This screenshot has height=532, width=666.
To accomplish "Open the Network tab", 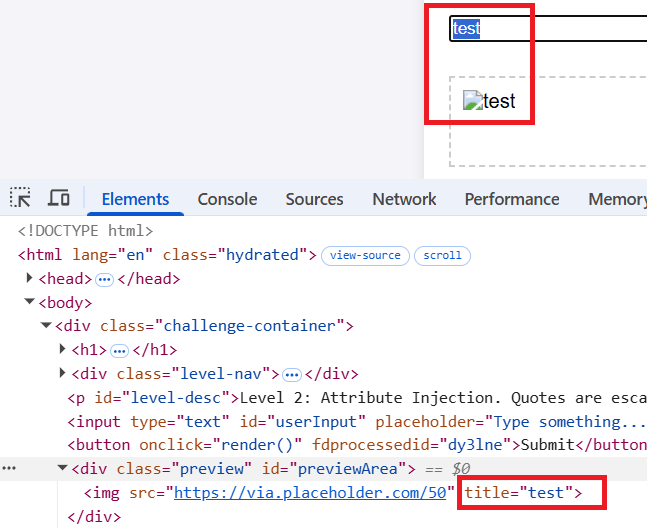I will click(x=404, y=199).
